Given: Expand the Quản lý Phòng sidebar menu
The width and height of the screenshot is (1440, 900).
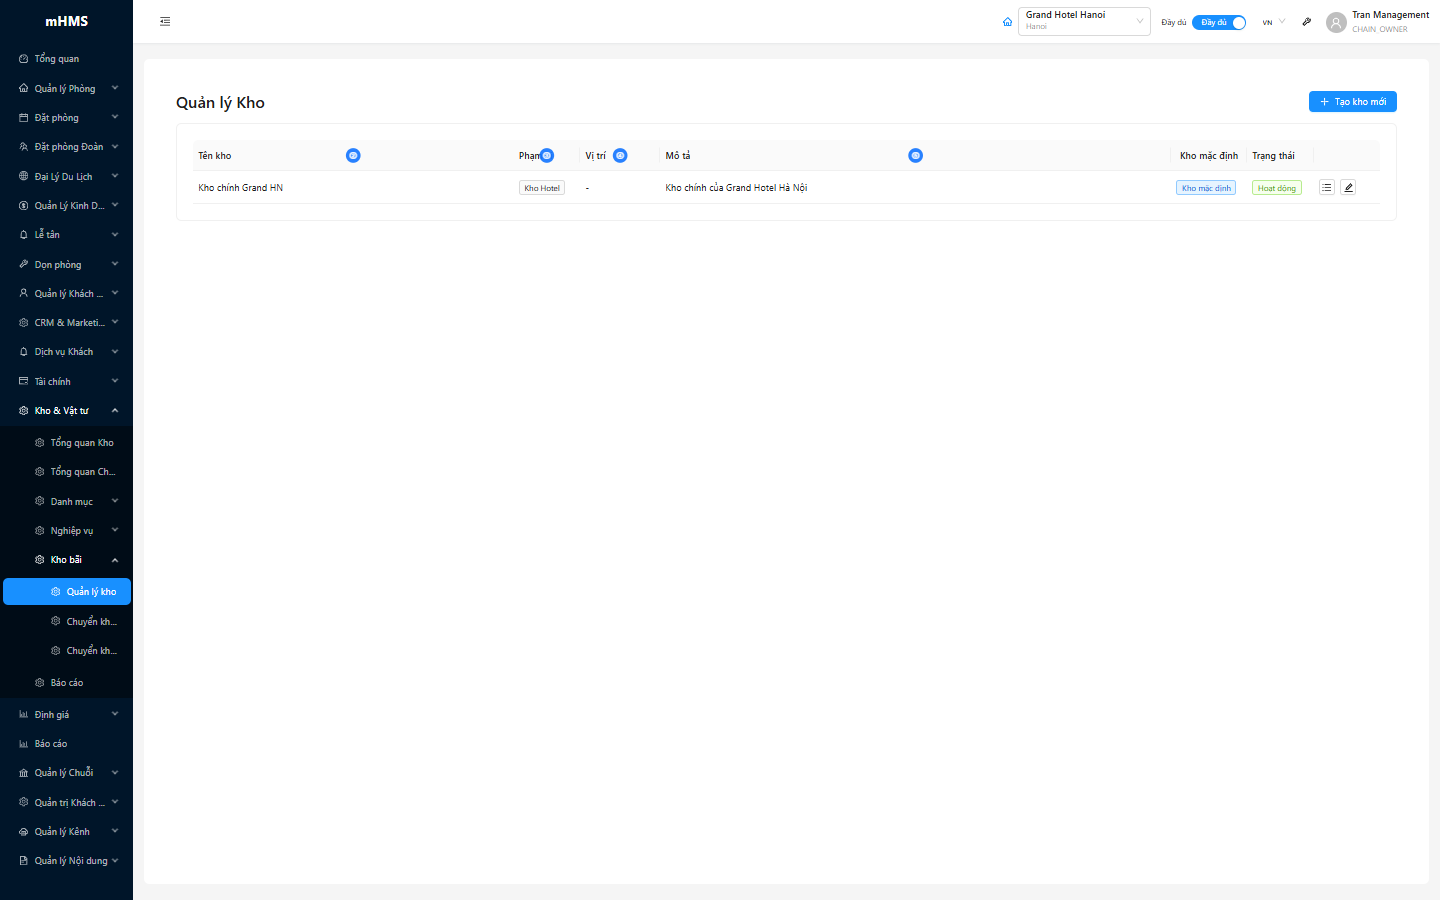Looking at the screenshot, I should [67, 88].
